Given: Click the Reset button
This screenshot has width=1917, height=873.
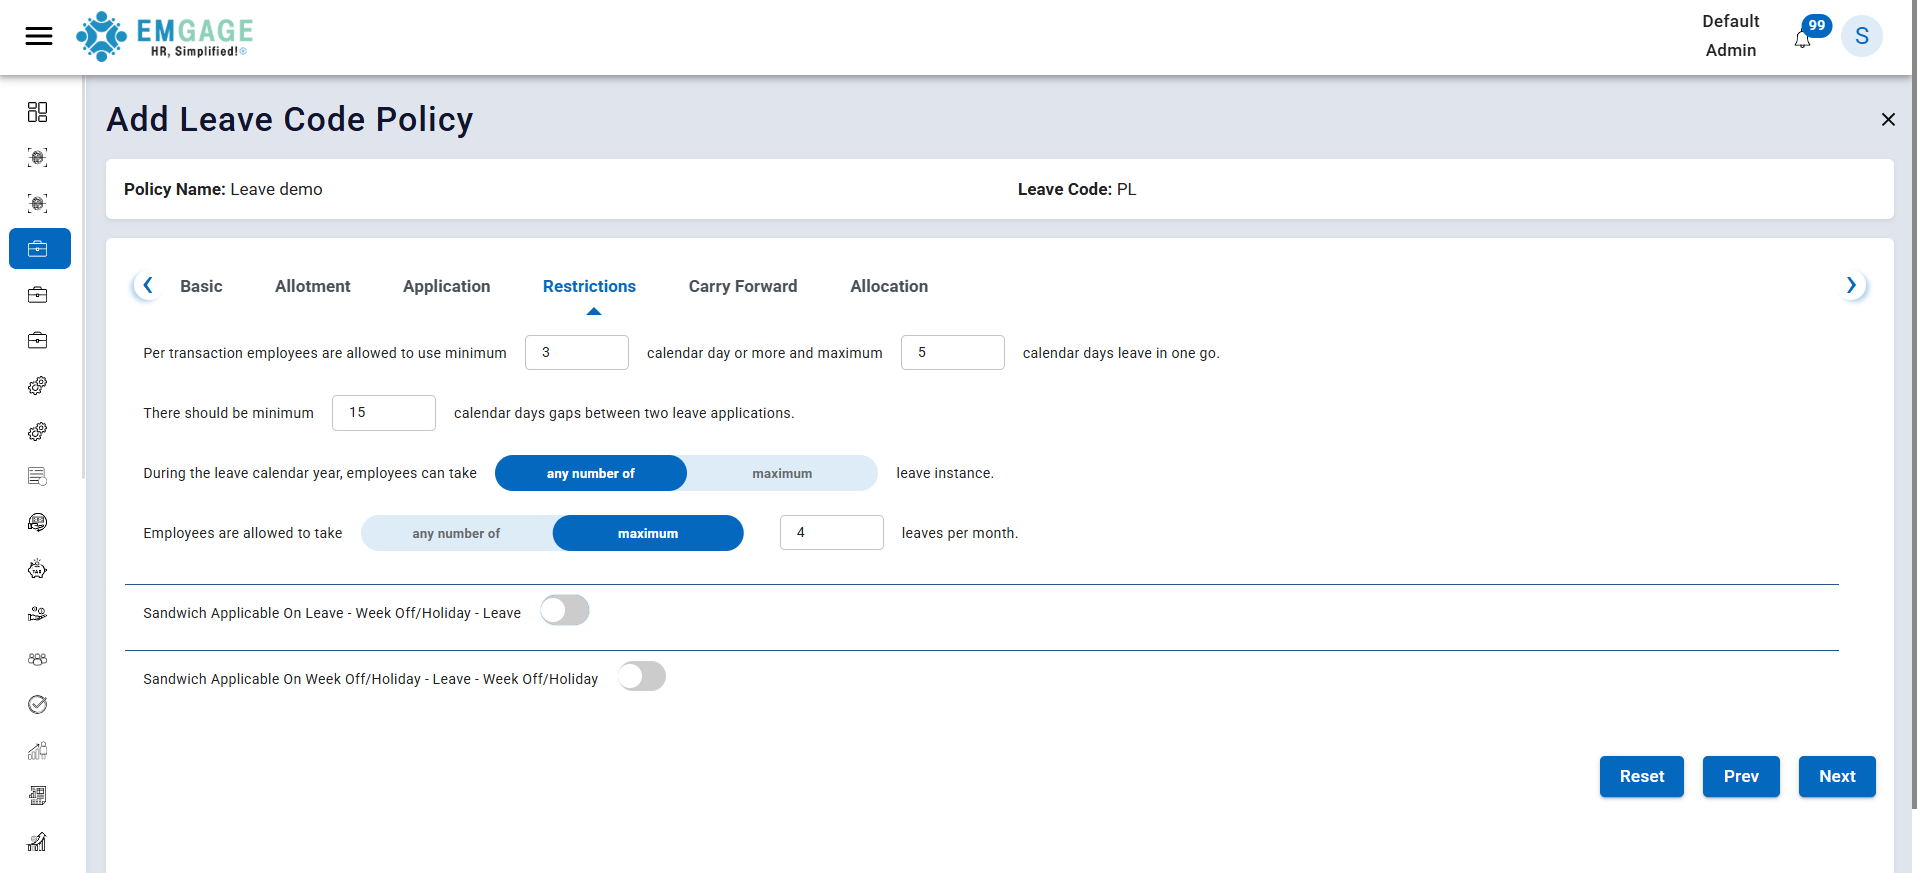Looking at the screenshot, I should [x=1641, y=776].
